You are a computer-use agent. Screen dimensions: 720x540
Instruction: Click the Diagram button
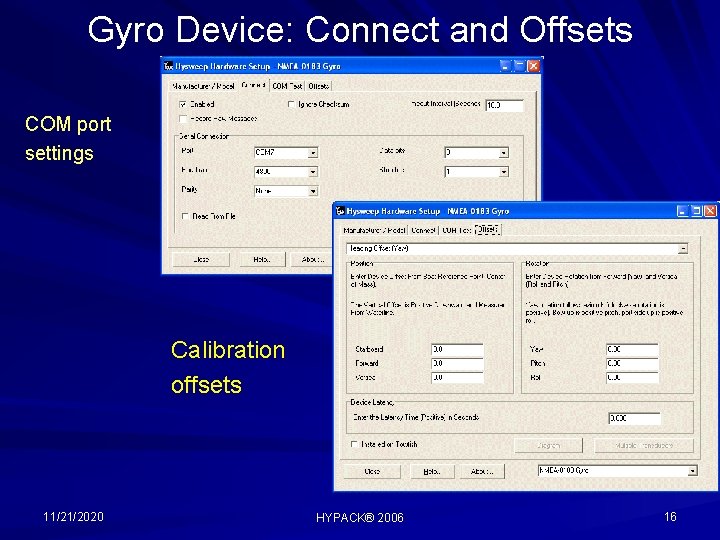coord(548,445)
